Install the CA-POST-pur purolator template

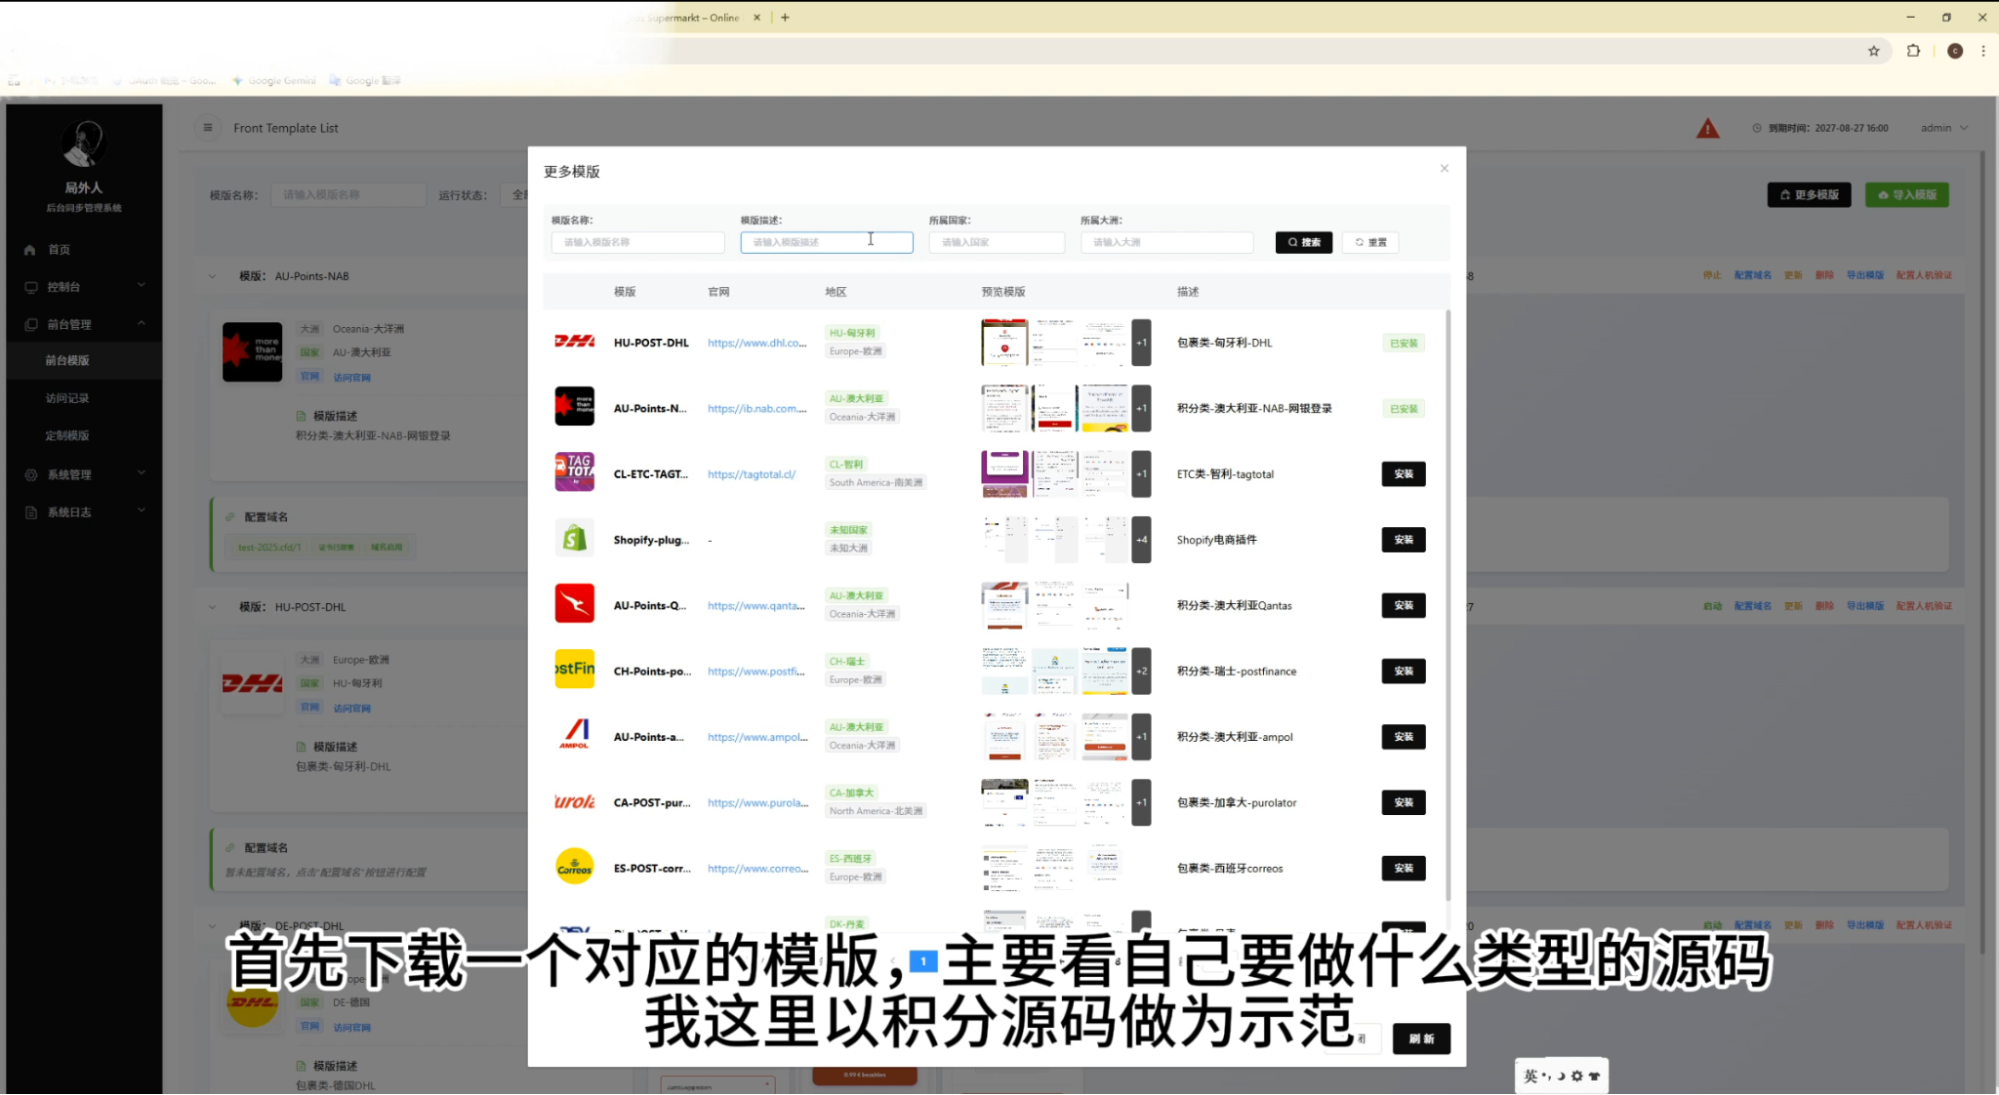[1403, 802]
